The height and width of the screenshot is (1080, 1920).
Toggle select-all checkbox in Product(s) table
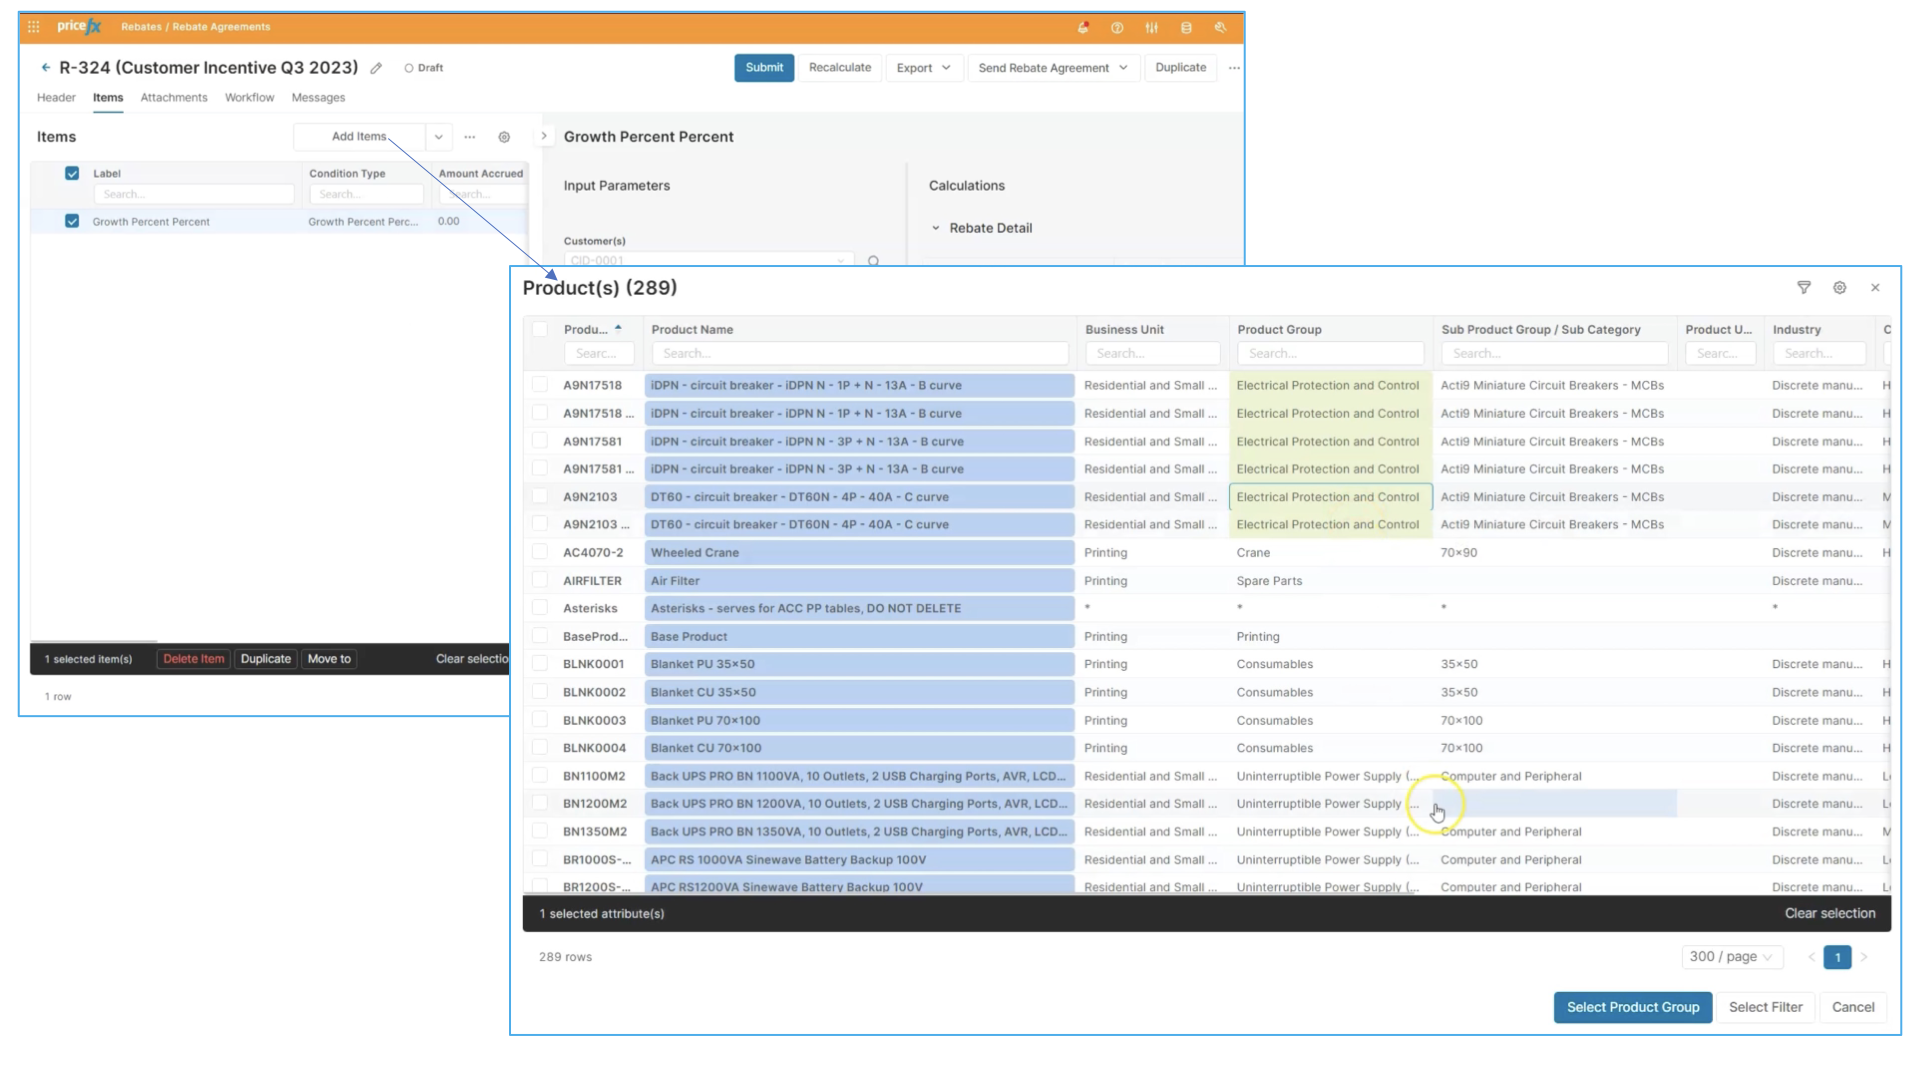[x=540, y=329]
